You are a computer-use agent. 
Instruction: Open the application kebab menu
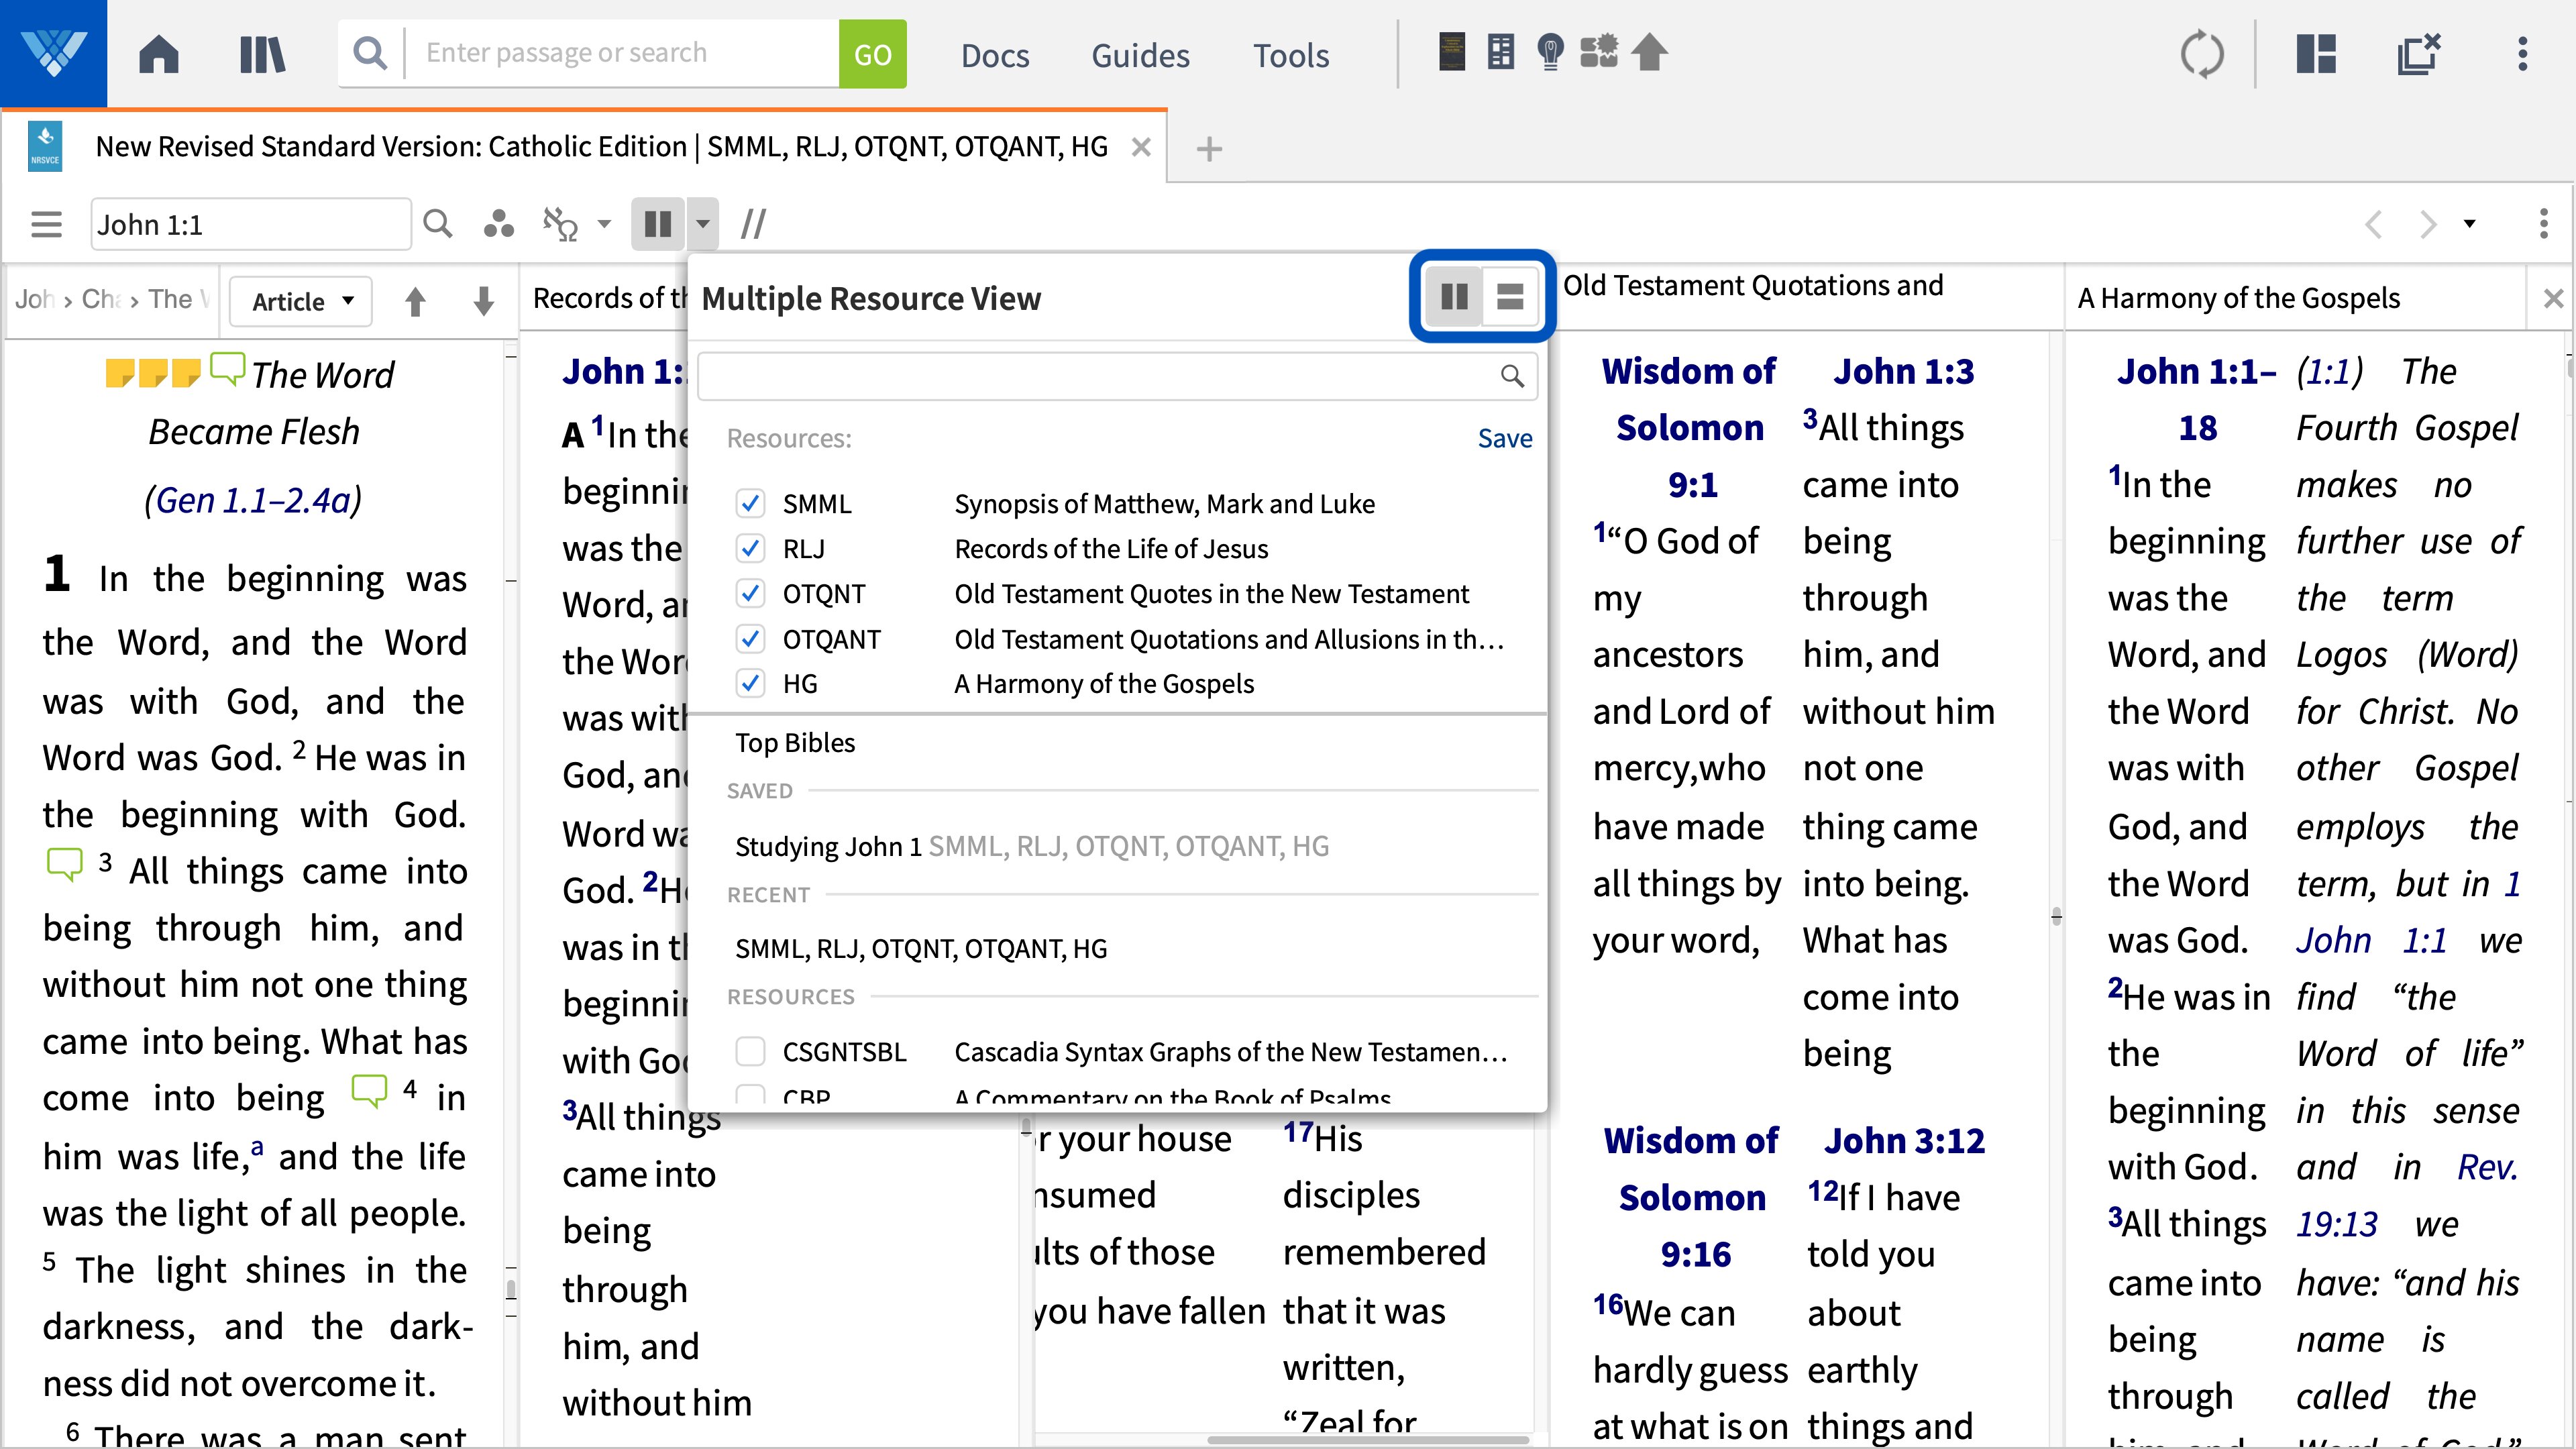(x=2523, y=54)
